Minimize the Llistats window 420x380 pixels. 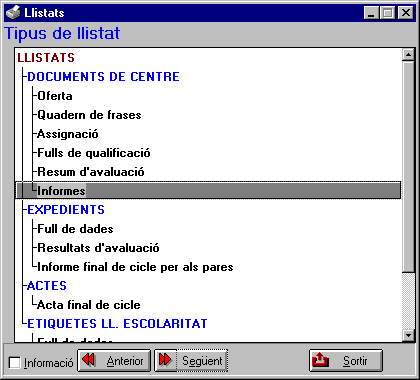tap(371, 13)
